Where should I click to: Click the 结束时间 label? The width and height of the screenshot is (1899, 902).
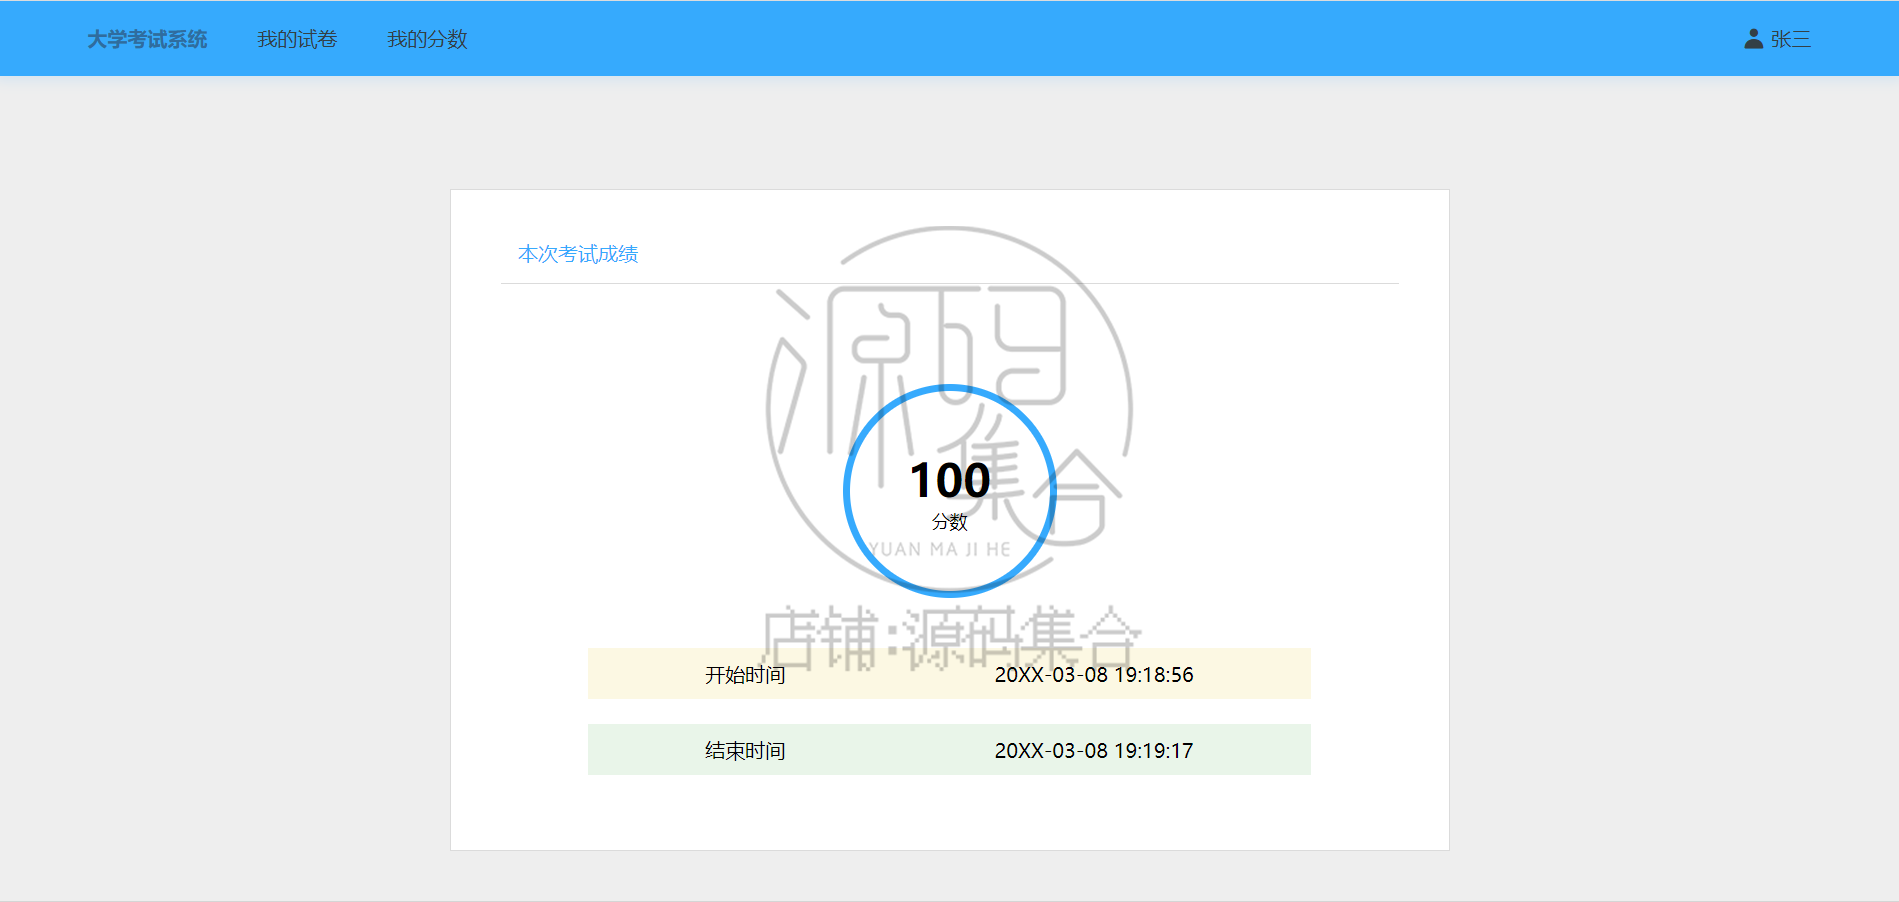pyautogui.click(x=745, y=751)
